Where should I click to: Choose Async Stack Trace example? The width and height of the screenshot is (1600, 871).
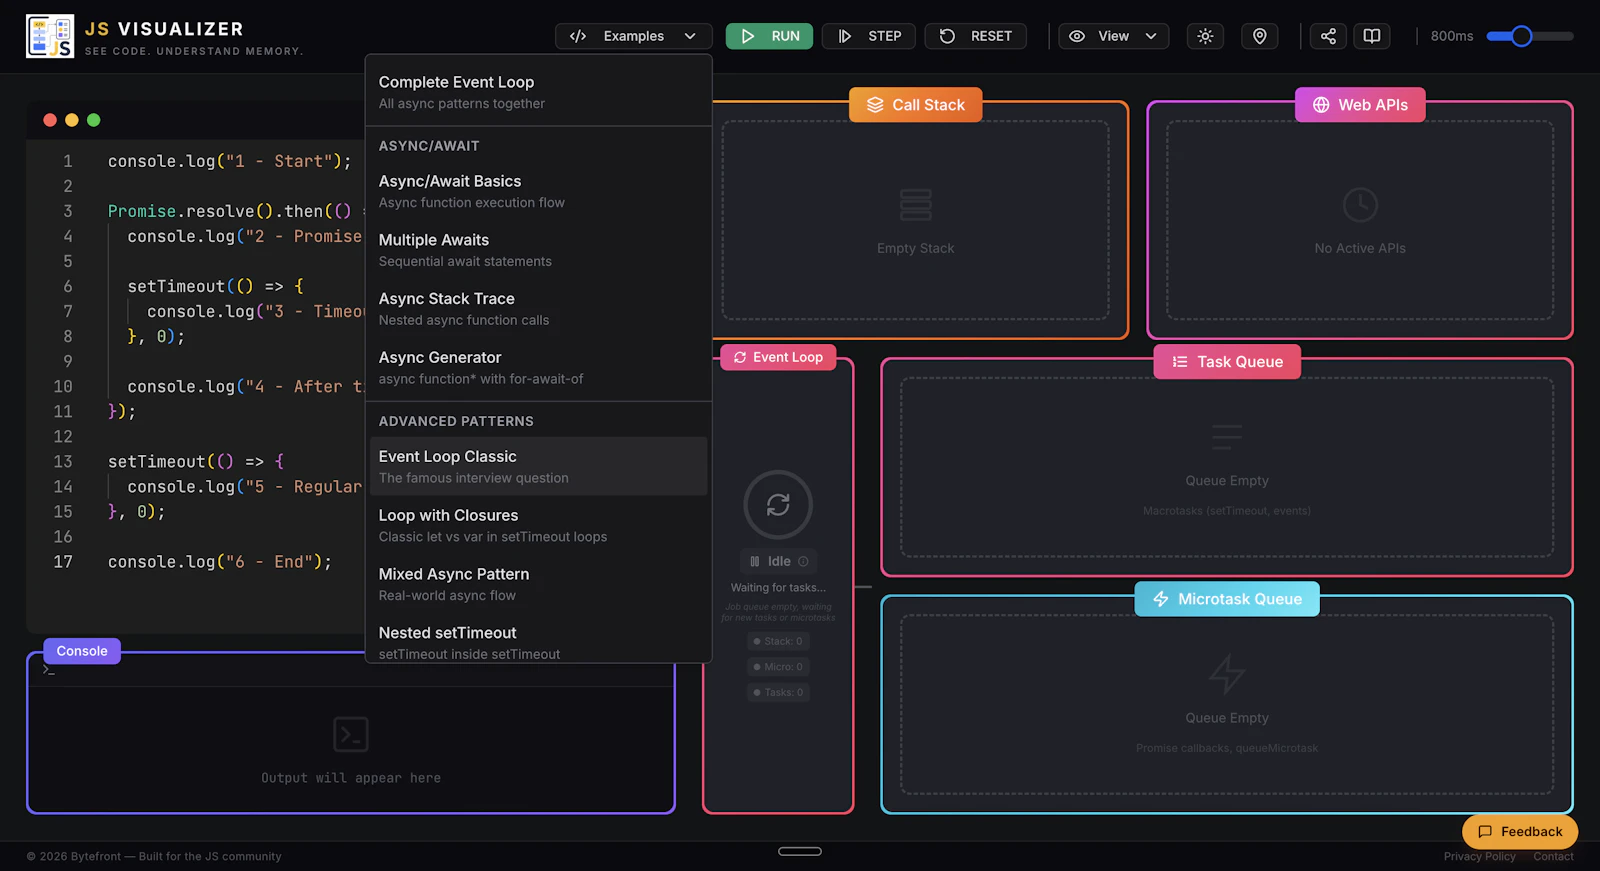coord(538,309)
